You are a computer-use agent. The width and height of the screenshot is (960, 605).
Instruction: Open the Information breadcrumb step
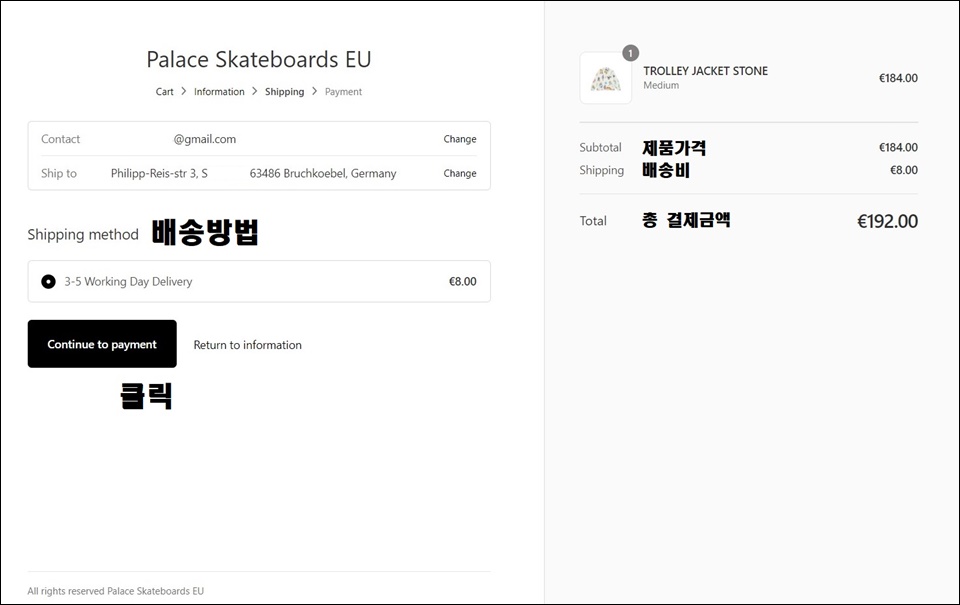click(219, 92)
